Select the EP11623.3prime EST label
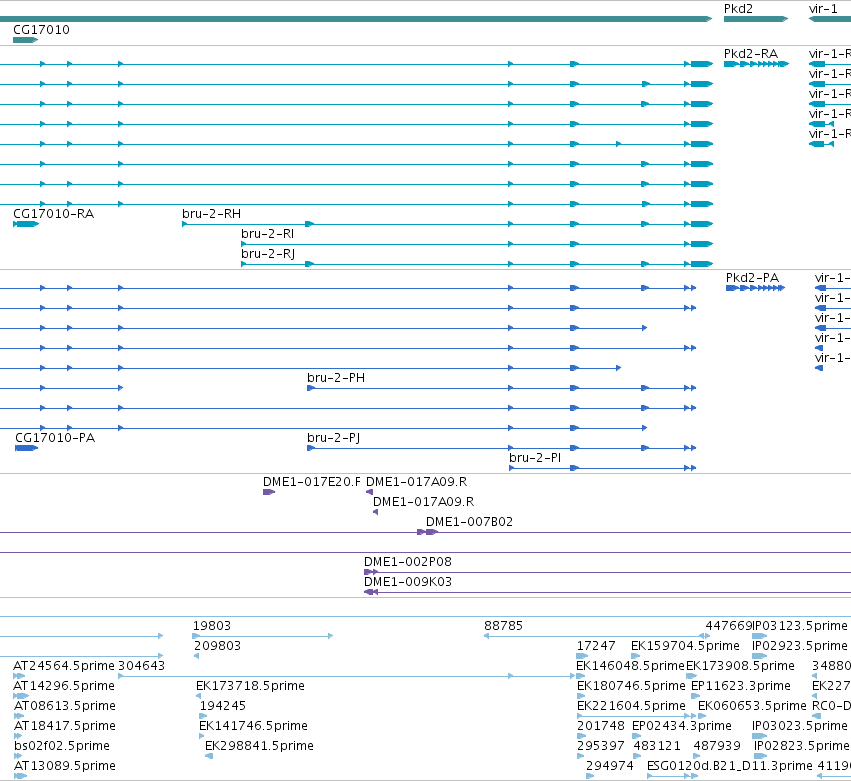The image size is (851, 781). coord(740,686)
